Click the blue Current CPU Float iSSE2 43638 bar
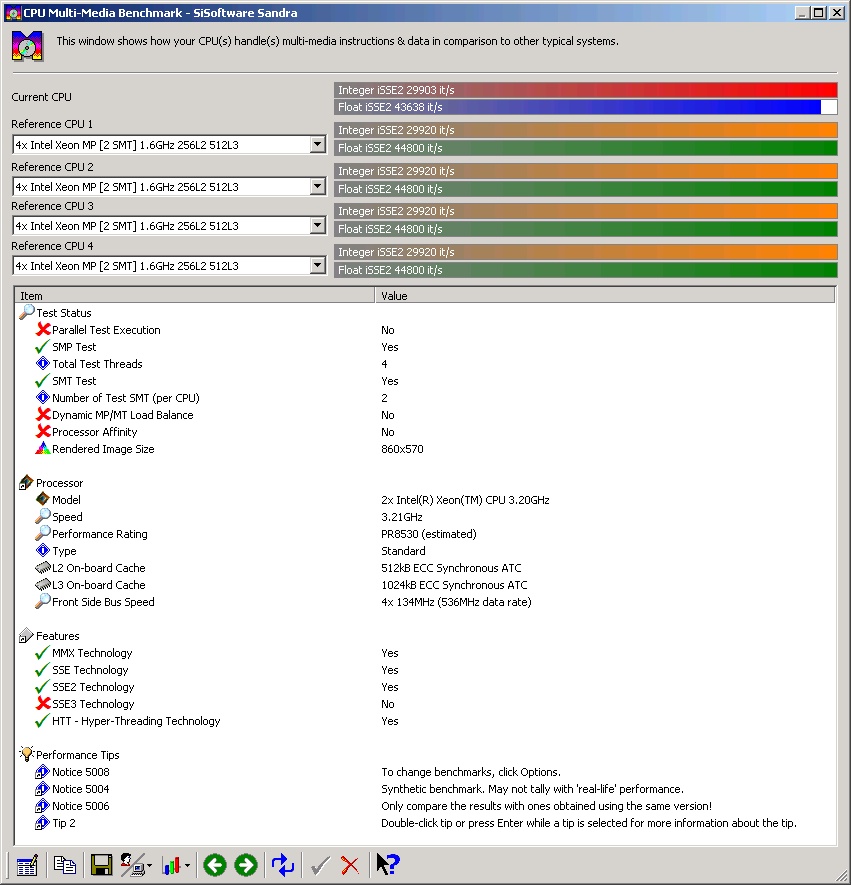 [586, 107]
